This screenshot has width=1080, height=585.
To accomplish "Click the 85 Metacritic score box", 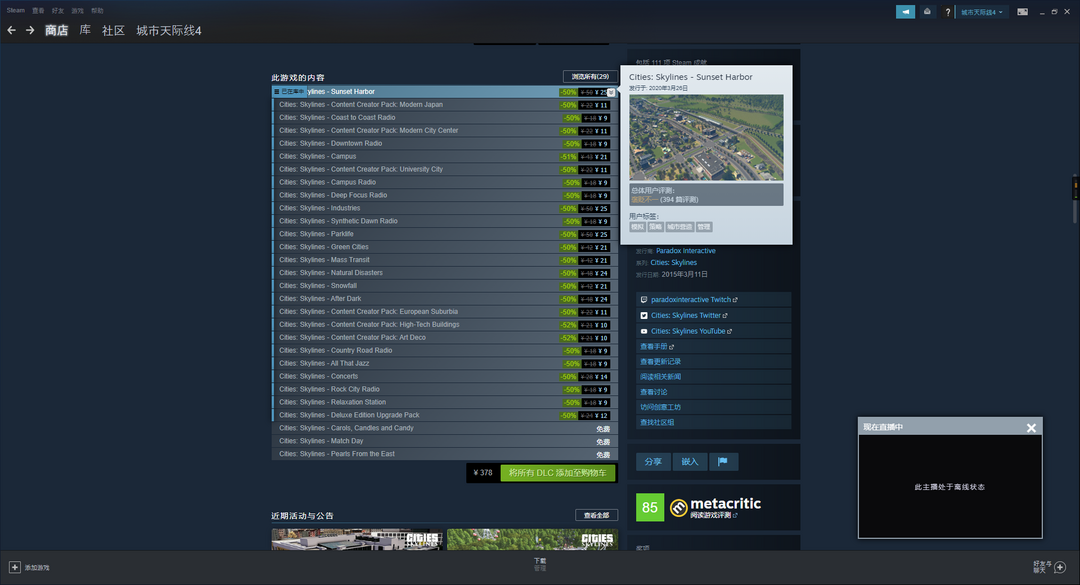I will (x=650, y=508).
